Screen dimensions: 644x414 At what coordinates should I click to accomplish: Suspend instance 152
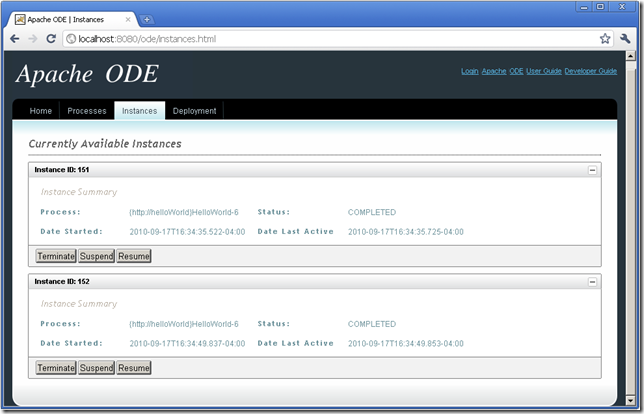[x=97, y=368]
